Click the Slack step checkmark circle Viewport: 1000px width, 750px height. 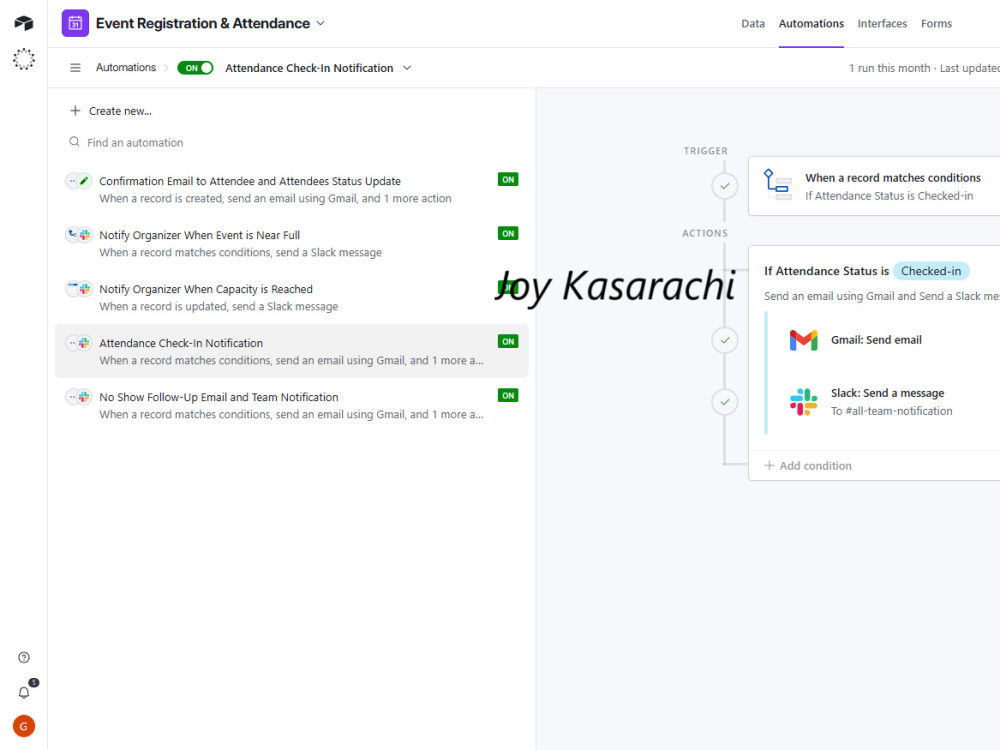[x=724, y=402]
